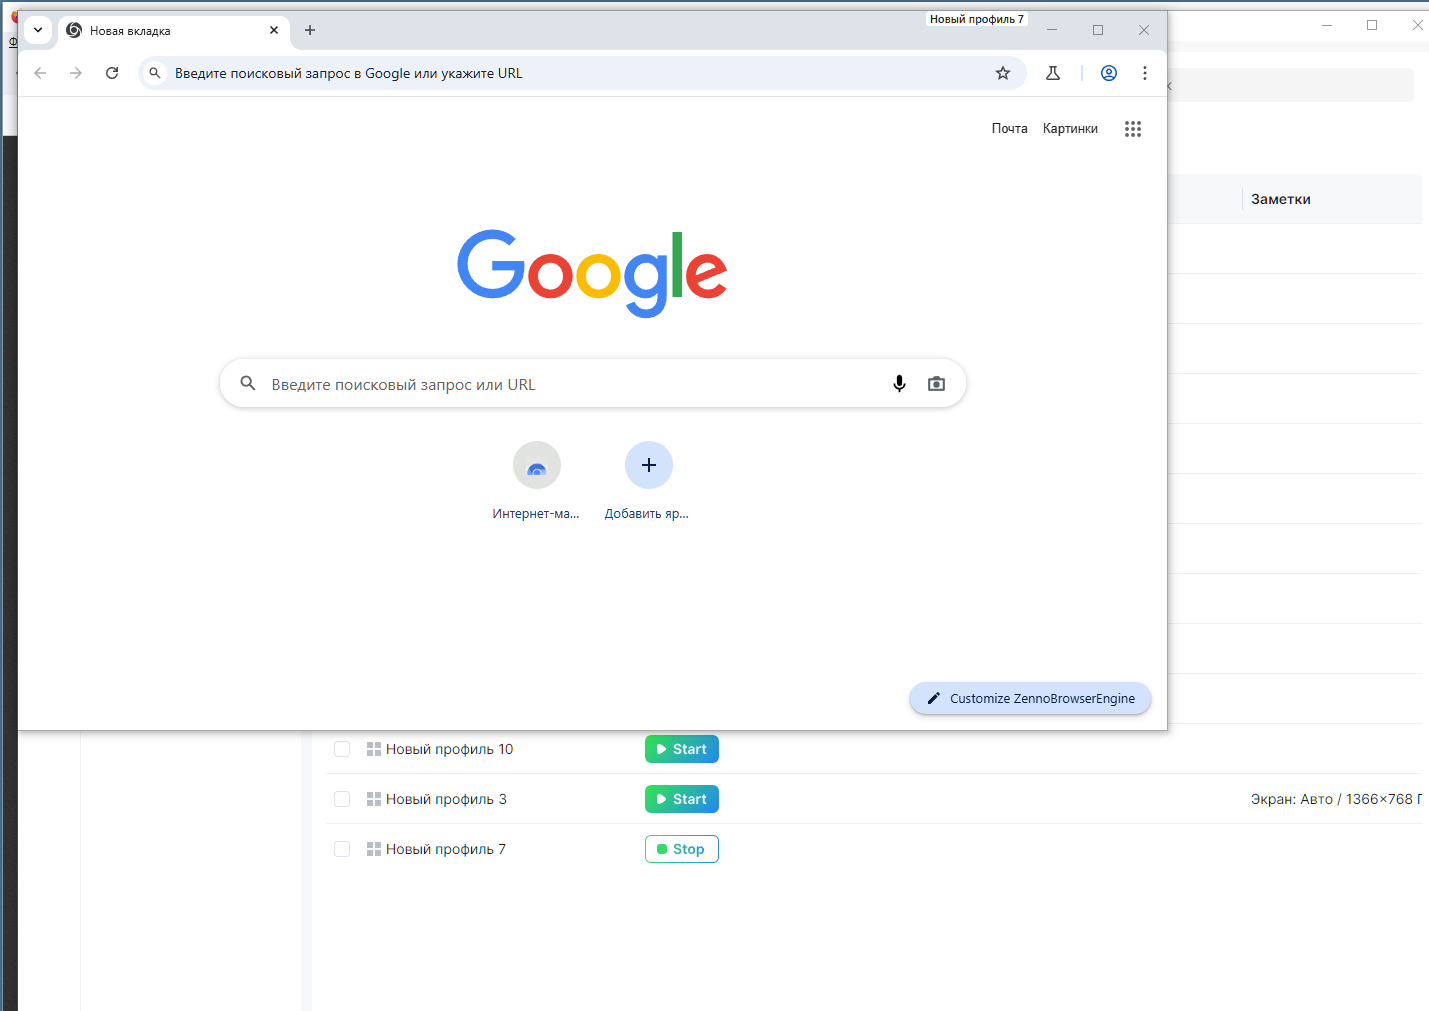Click the grid icon beside Новый профиль 3
Screen dimensions: 1429x1011
pyautogui.click(x=374, y=799)
